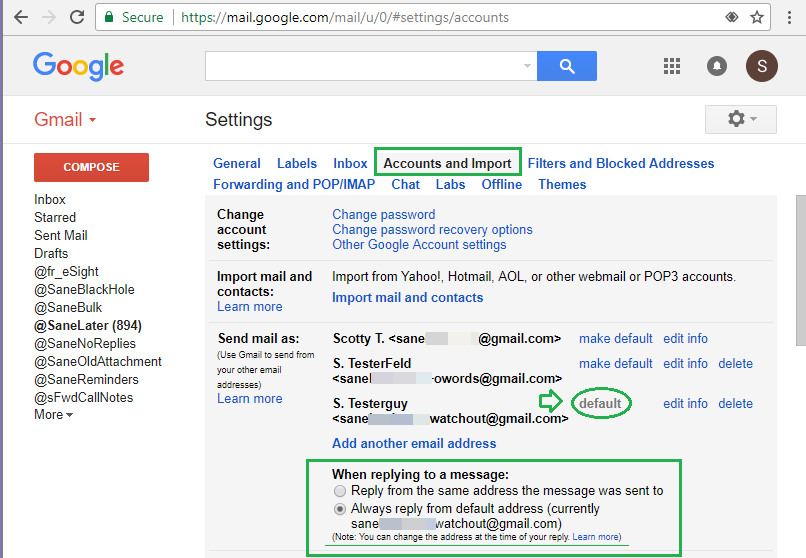Open the @SaneOldAttachment label

(x=98, y=361)
